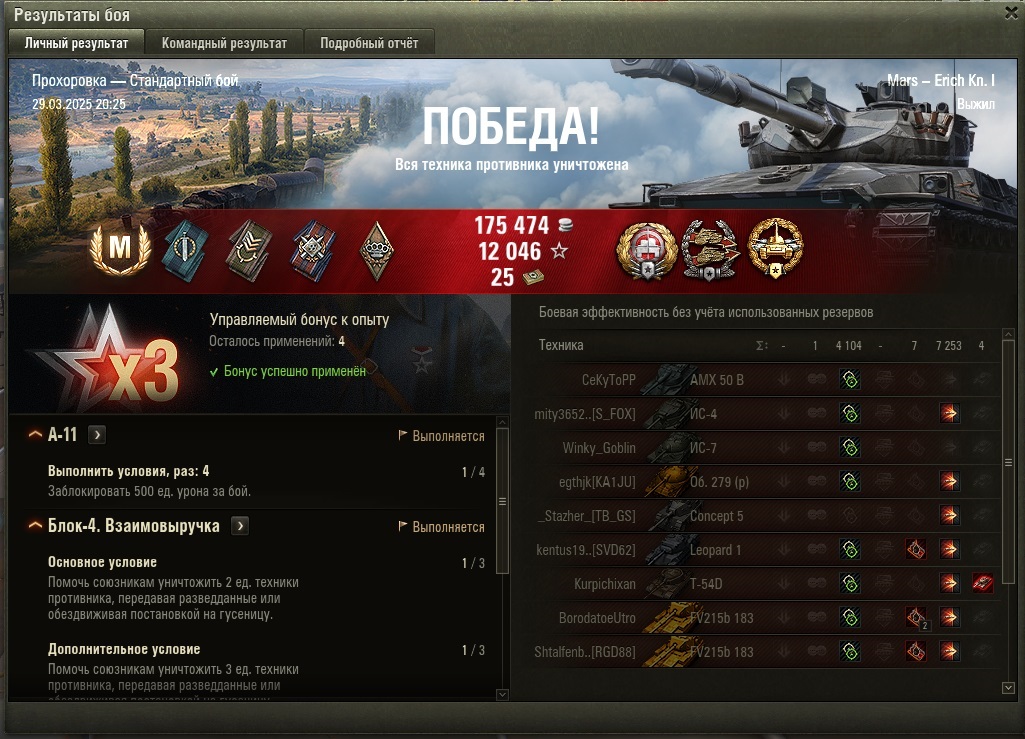Click scroll down arrow of missions list
1025x739 pixels.
pos(502,695)
